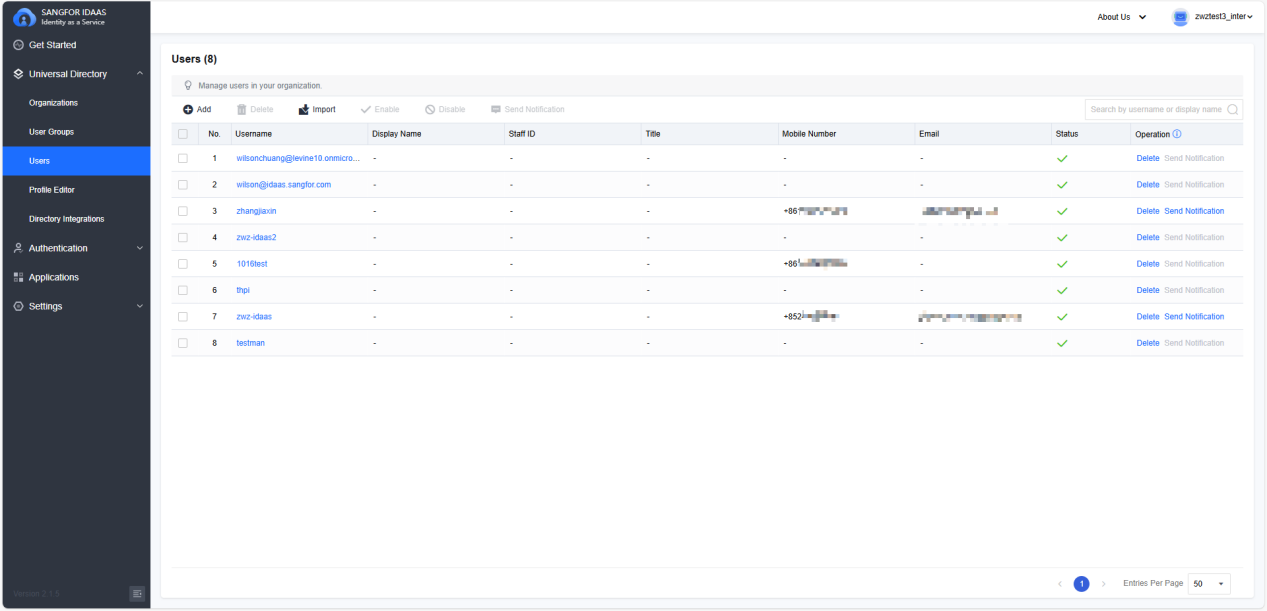Send Notification to zwz-idaas
This screenshot has width=1267, height=611.
[1194, 316]
